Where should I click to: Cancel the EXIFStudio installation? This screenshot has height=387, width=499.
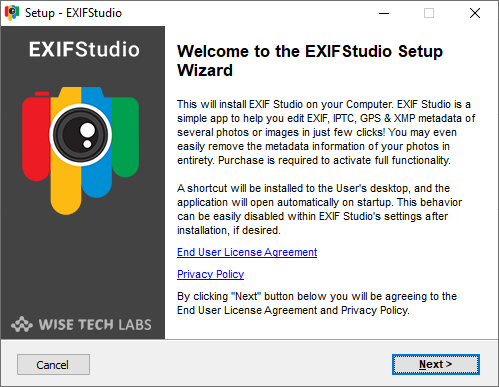coord(53,364)
